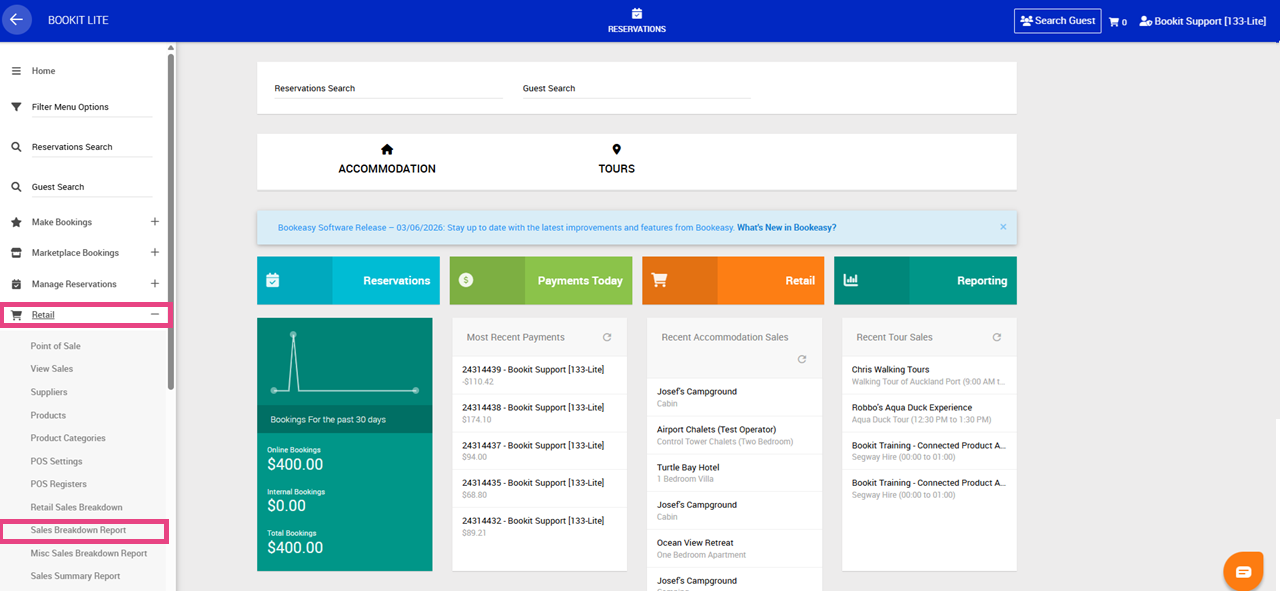Click the main Reservations Search input

388,88
